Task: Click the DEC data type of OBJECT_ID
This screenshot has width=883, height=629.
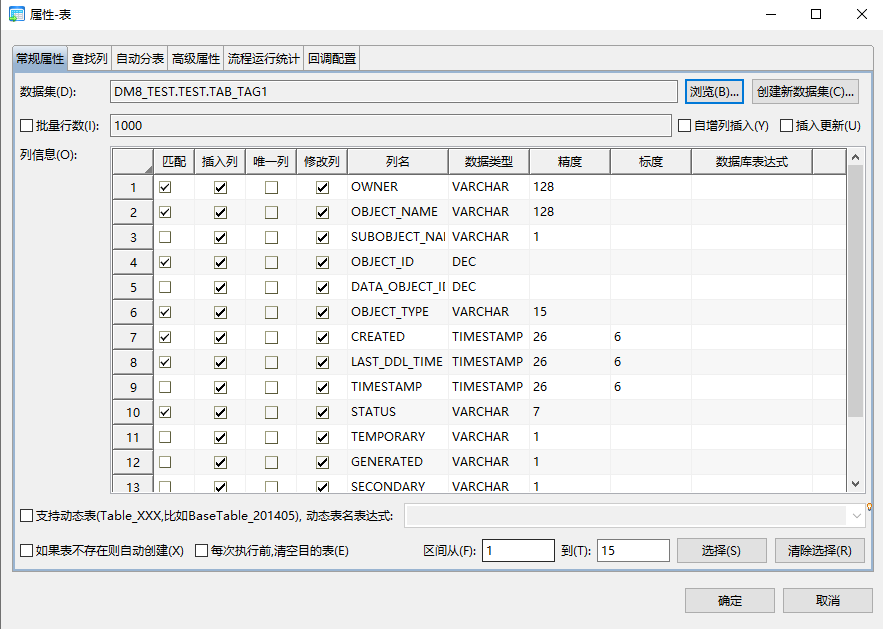Action: coord(489,262)
